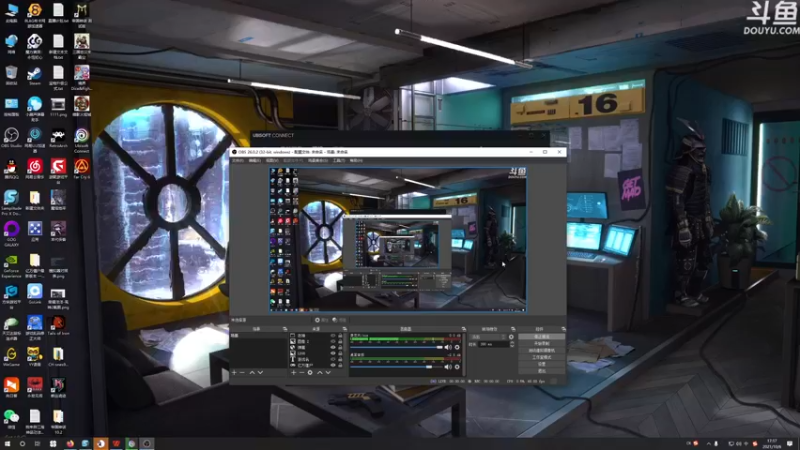Toggle visibility of game capture source row
800x450 pixels.
tap(333, 365)
